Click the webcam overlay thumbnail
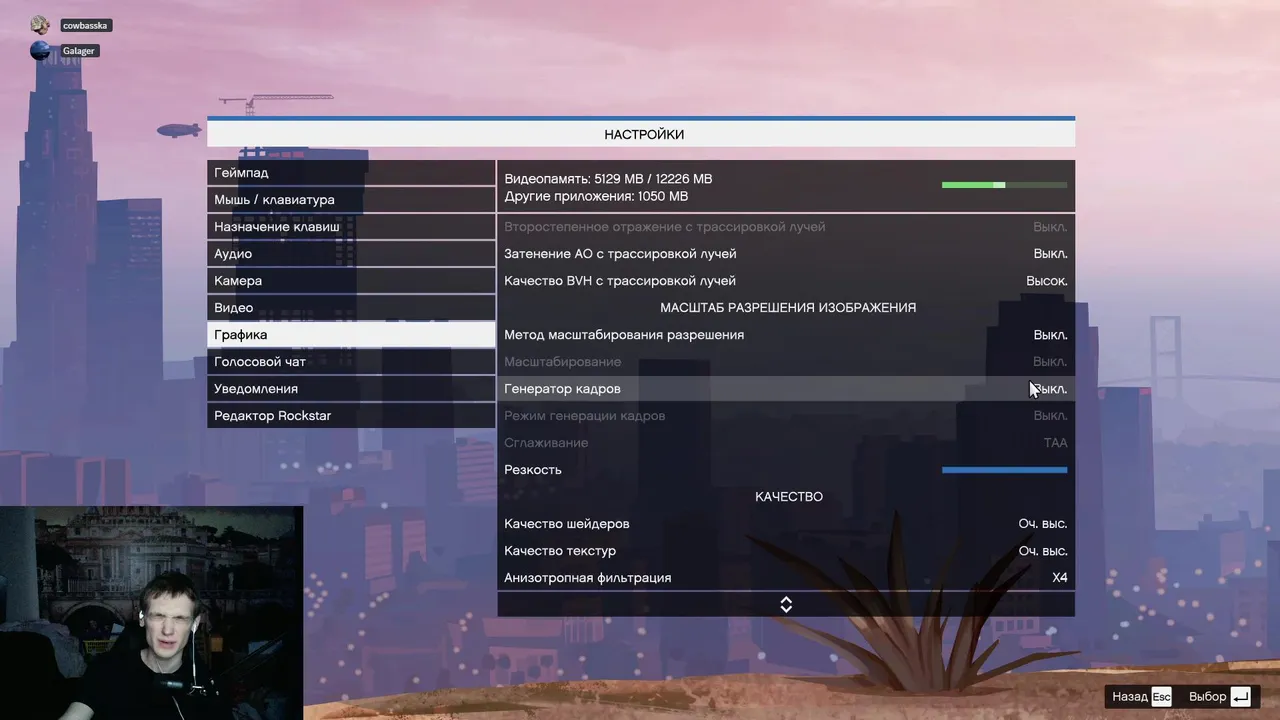The width and height of the screenshot is (1280, 720). click(151, 613)
